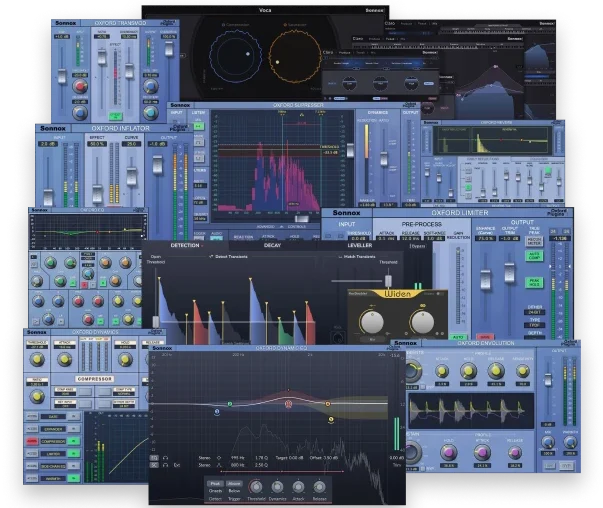
Task: Open the LEVELLER tab
Action: pyautogui.click(x=360, y=245)
